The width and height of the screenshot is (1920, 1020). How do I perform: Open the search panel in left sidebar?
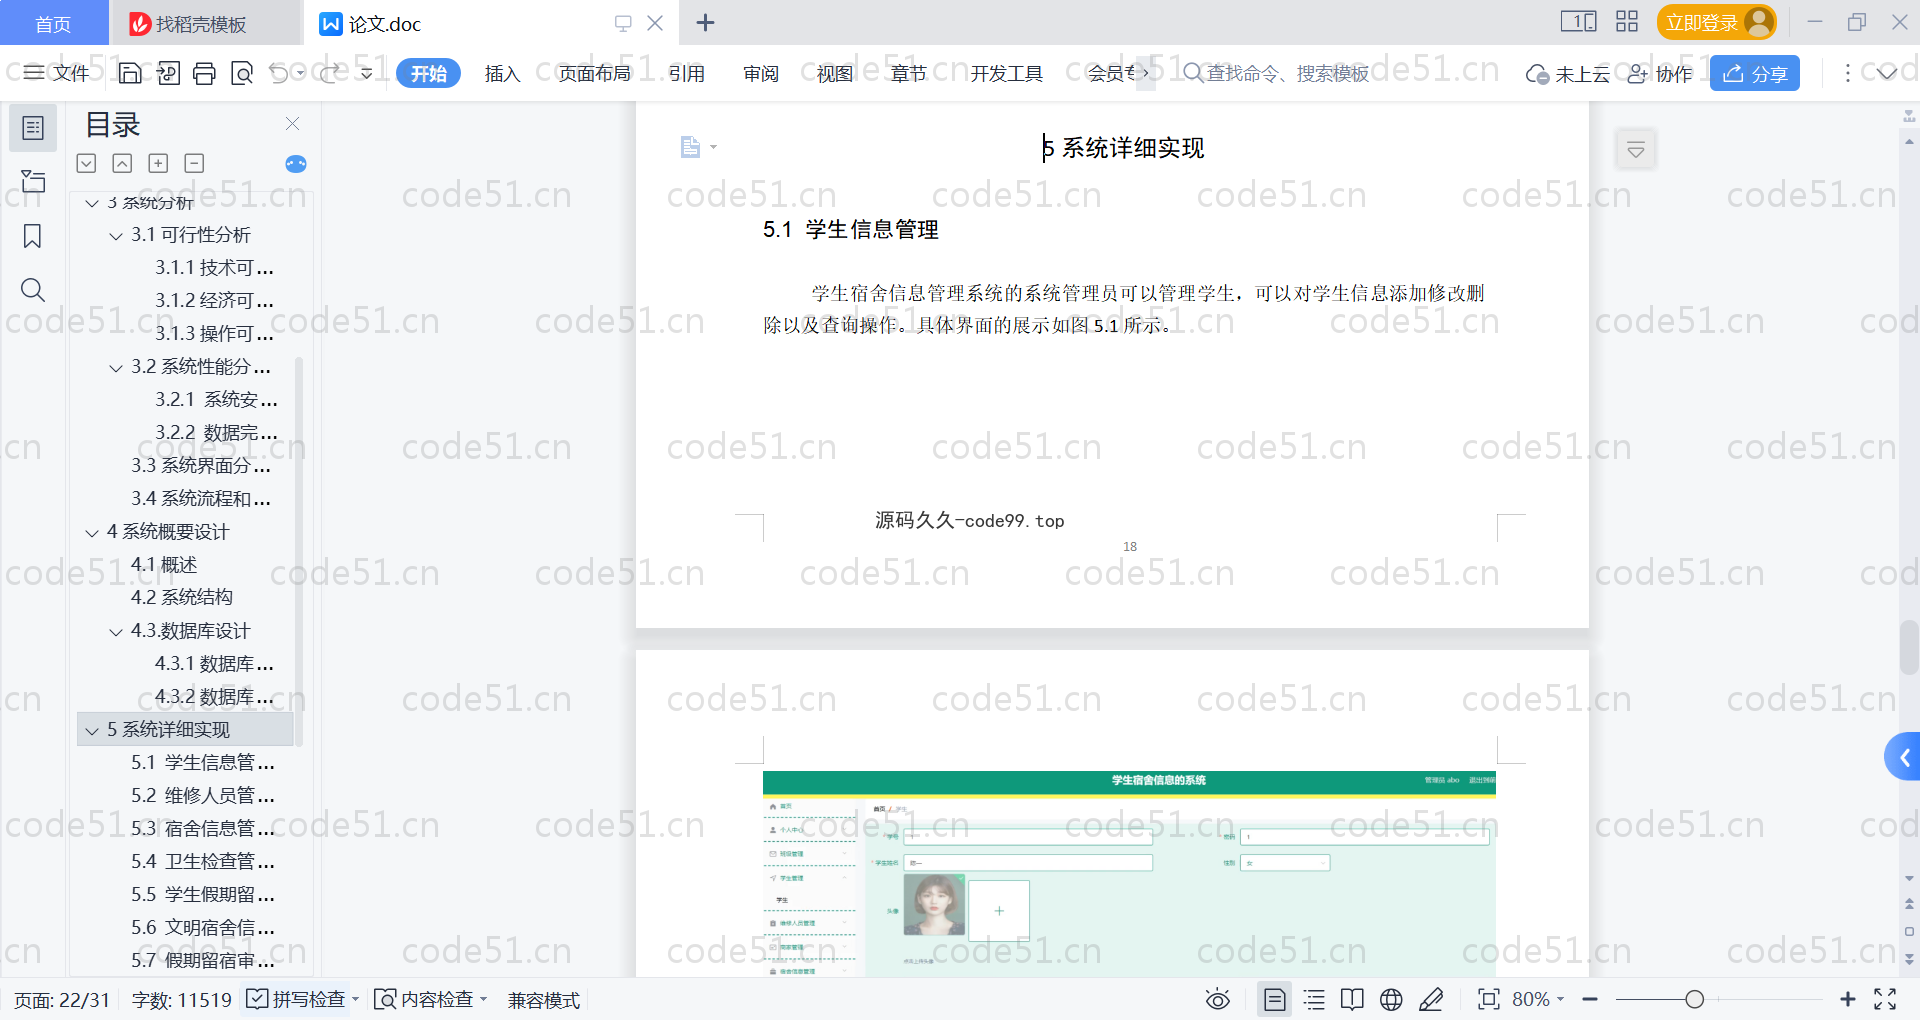(32, 290)
